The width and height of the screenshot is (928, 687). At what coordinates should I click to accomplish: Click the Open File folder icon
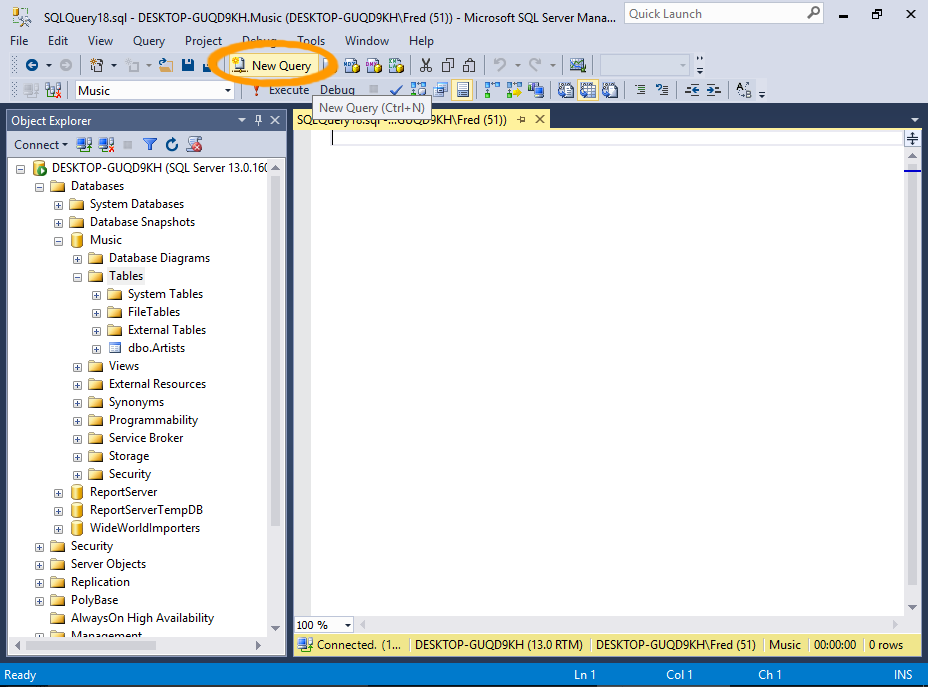[166, 65]
